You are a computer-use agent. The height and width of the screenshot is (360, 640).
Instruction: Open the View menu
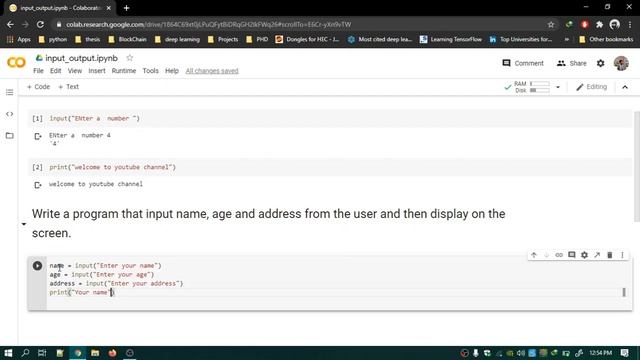[x=75, y=71]
